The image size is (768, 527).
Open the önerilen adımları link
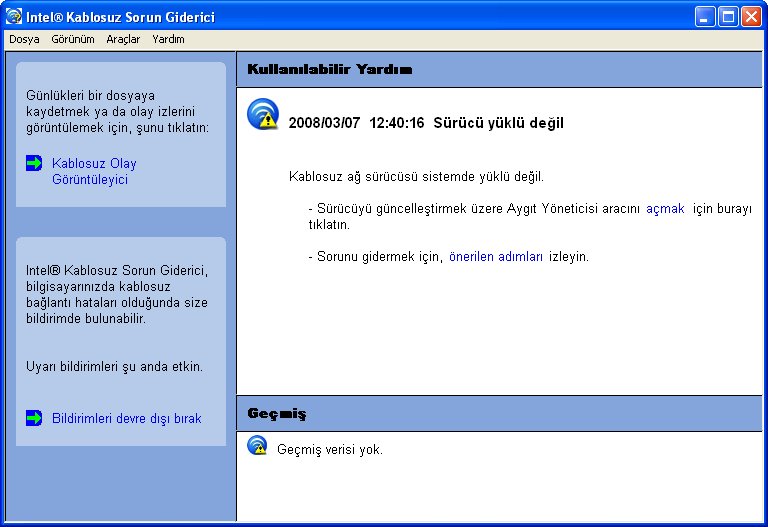coord(496,257)
